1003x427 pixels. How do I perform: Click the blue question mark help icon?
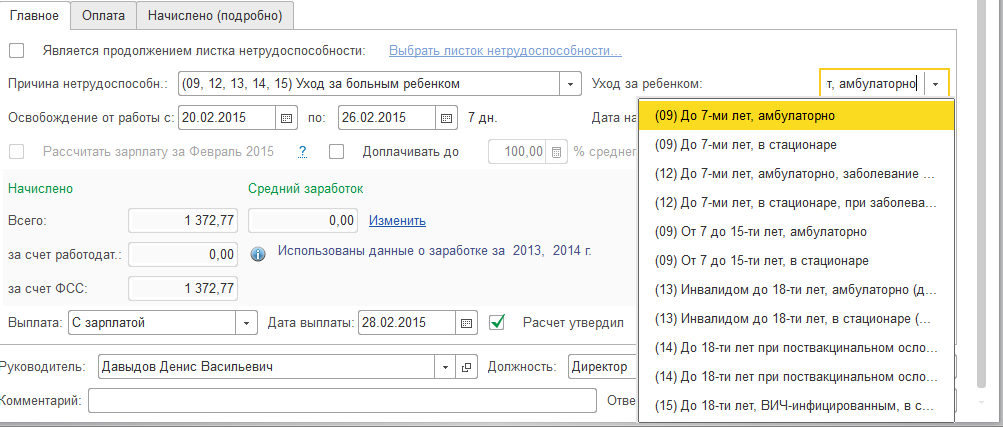(x=302, y=152)
